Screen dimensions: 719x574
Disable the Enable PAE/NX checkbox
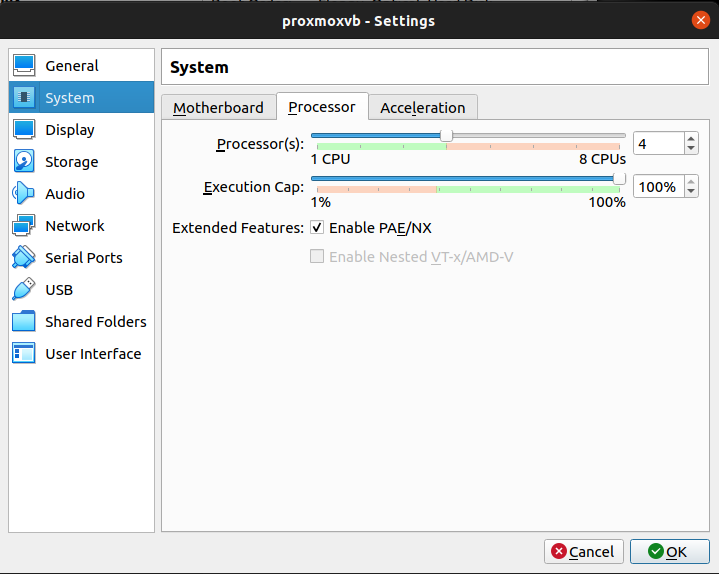317,228
